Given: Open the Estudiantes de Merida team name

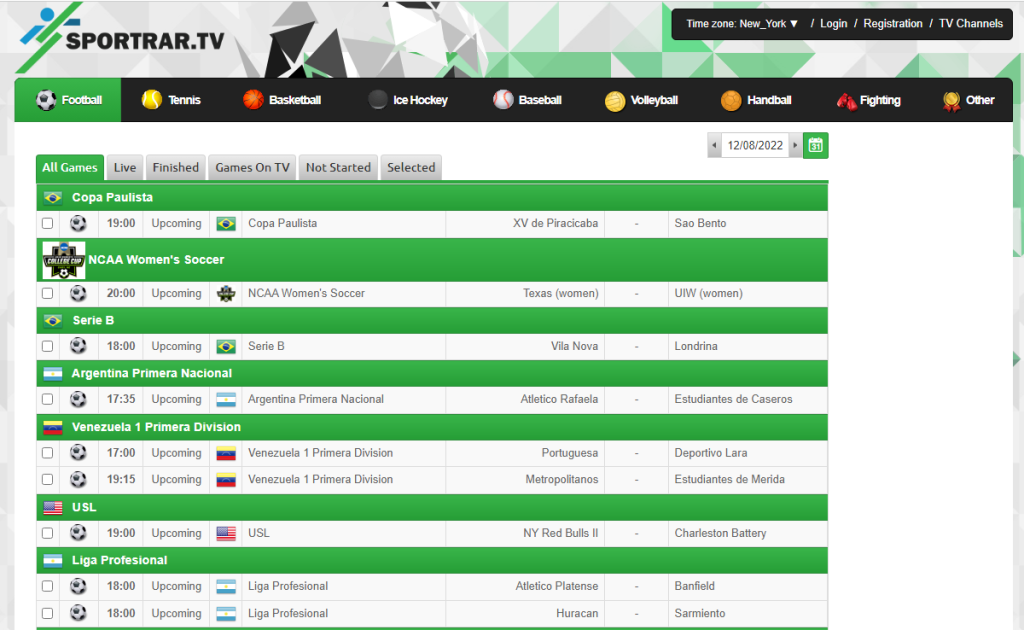Looking at the screenshot, I should pyautogui.click(x=729, y=479).
